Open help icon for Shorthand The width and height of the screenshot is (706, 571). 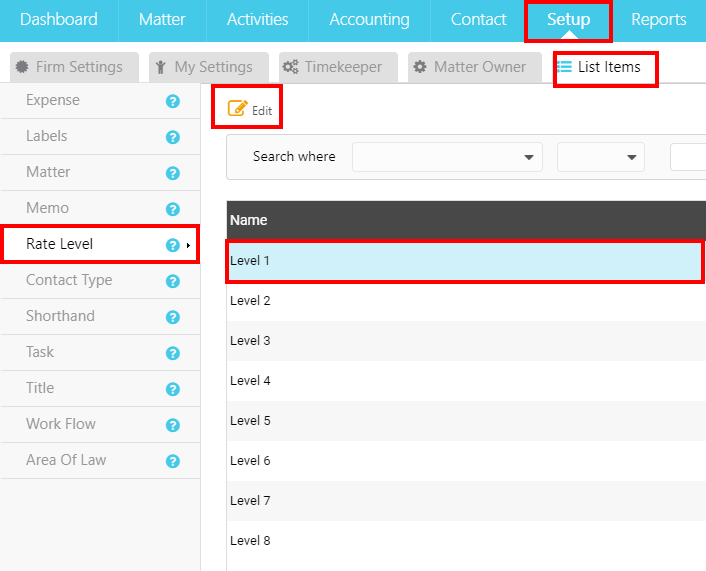tap(172, 317)
